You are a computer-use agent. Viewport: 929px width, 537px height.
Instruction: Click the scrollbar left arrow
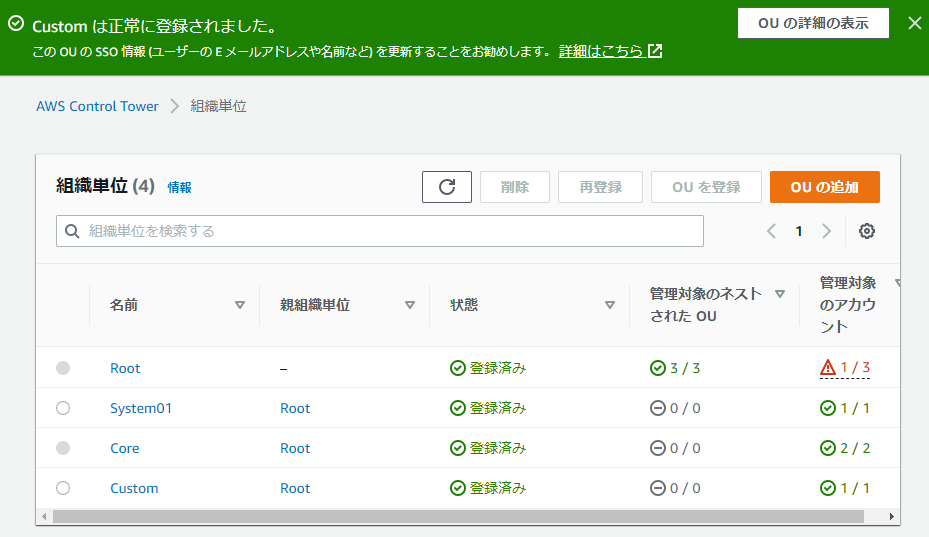tap(44, 516)
